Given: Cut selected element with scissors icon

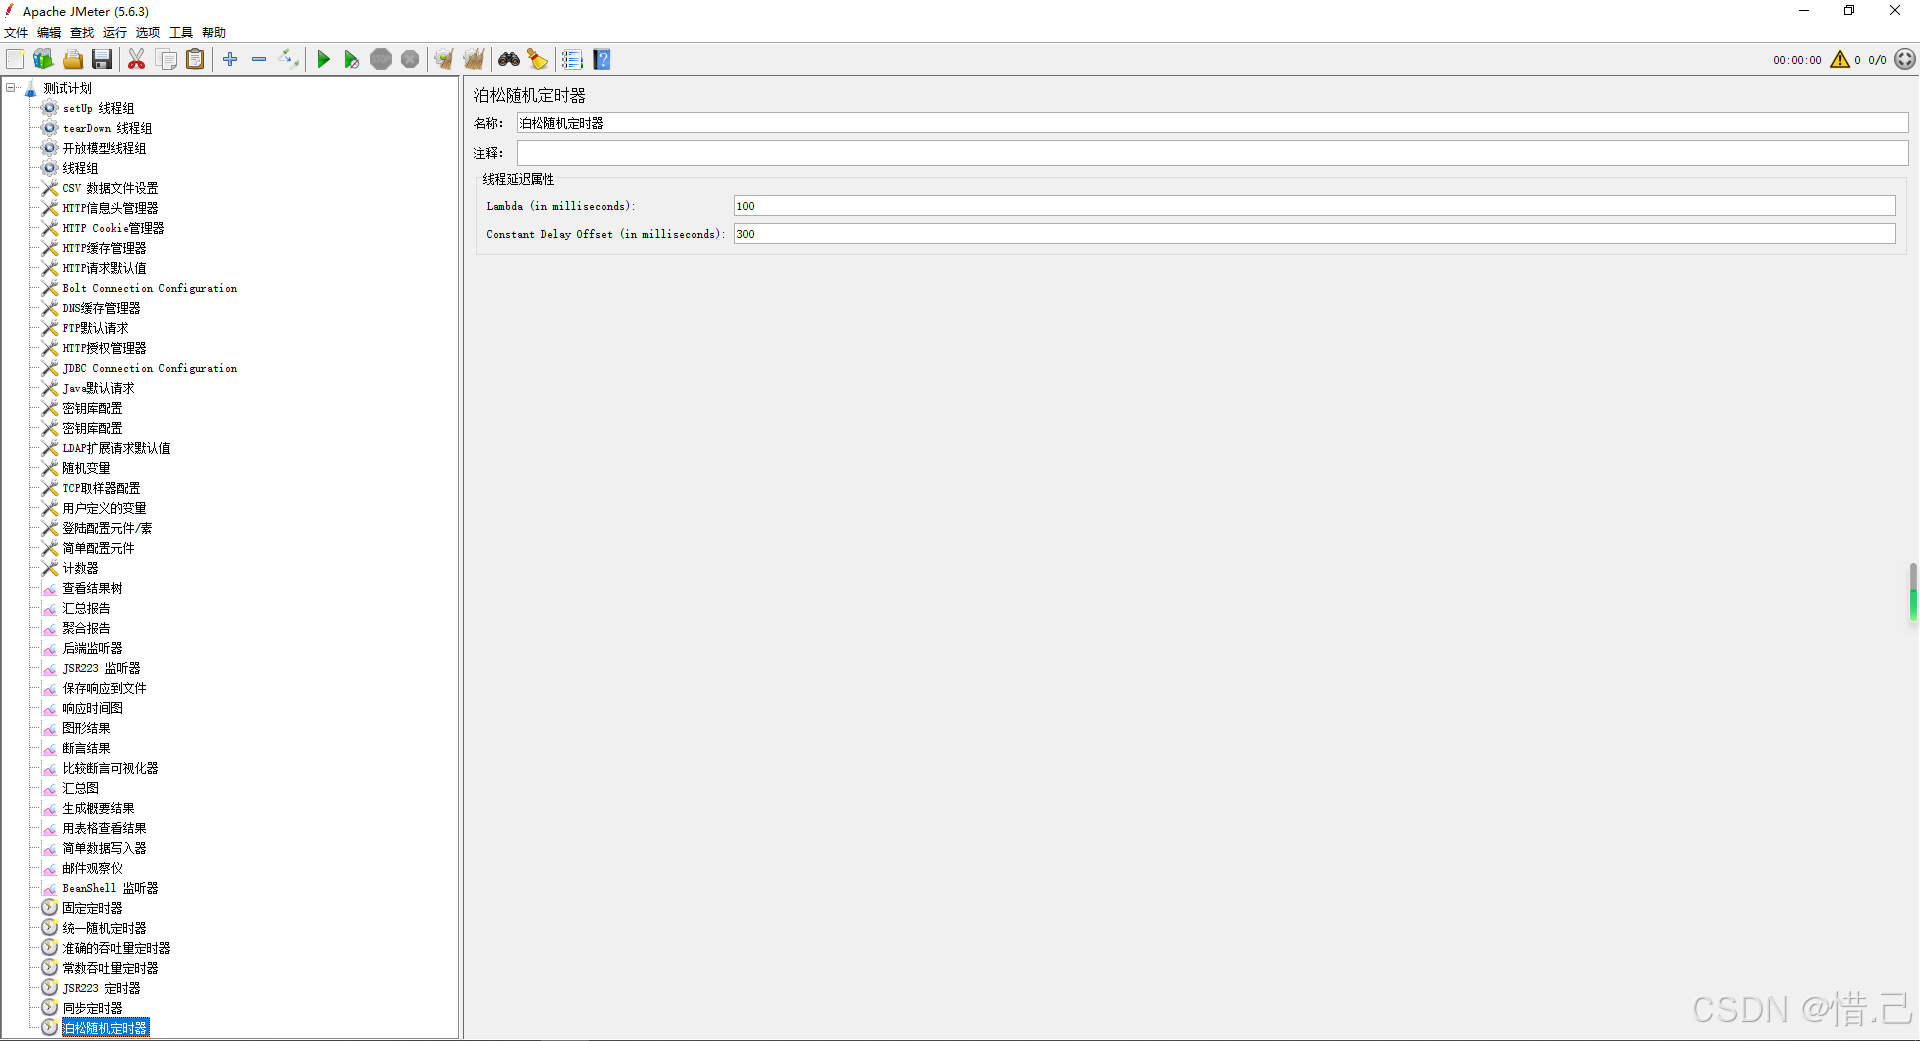Looking at the screenshot, I should click(x=137, y=60).
